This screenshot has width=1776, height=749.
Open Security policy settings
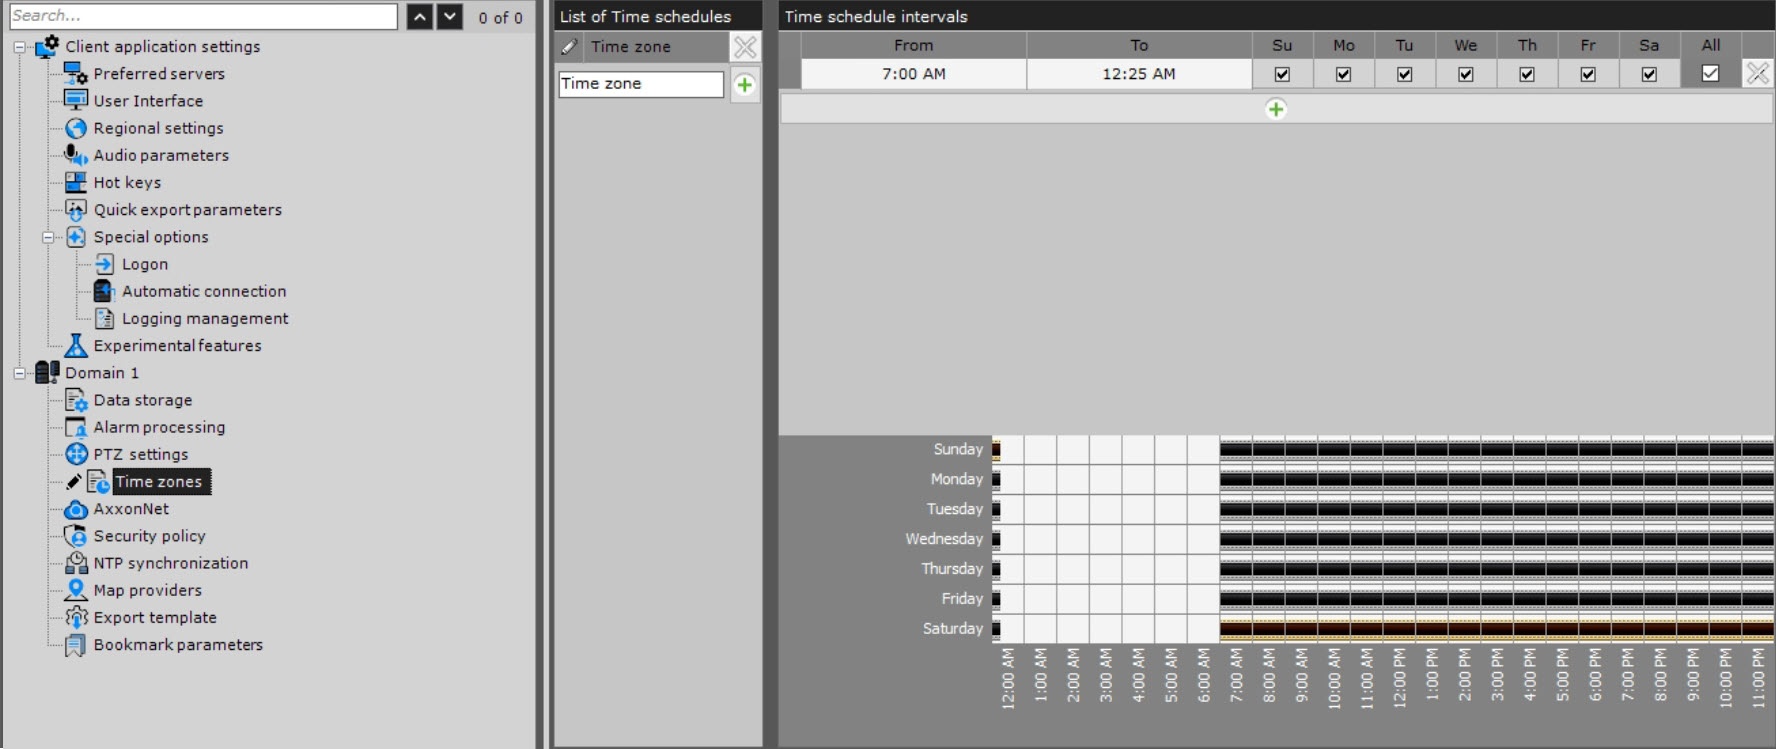(x=149, y=536)
